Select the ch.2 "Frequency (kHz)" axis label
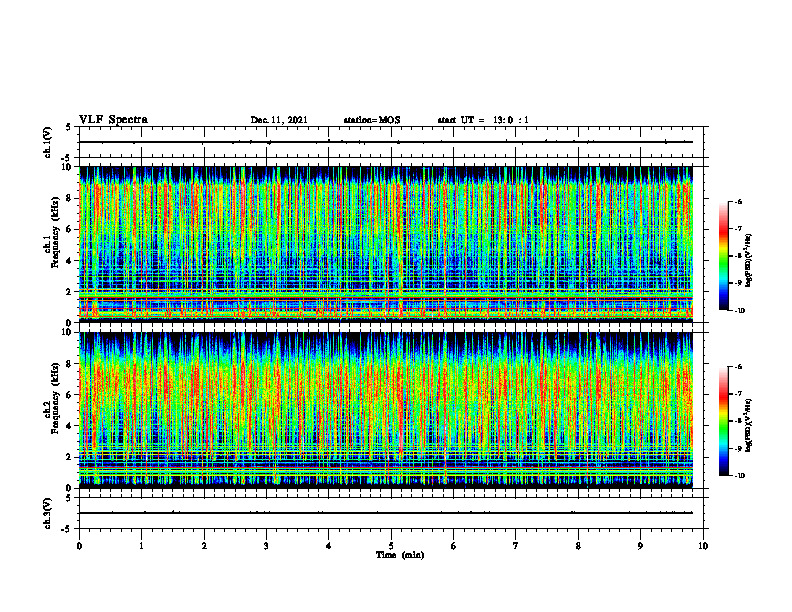The image size is (792, 612). (54, 398)
